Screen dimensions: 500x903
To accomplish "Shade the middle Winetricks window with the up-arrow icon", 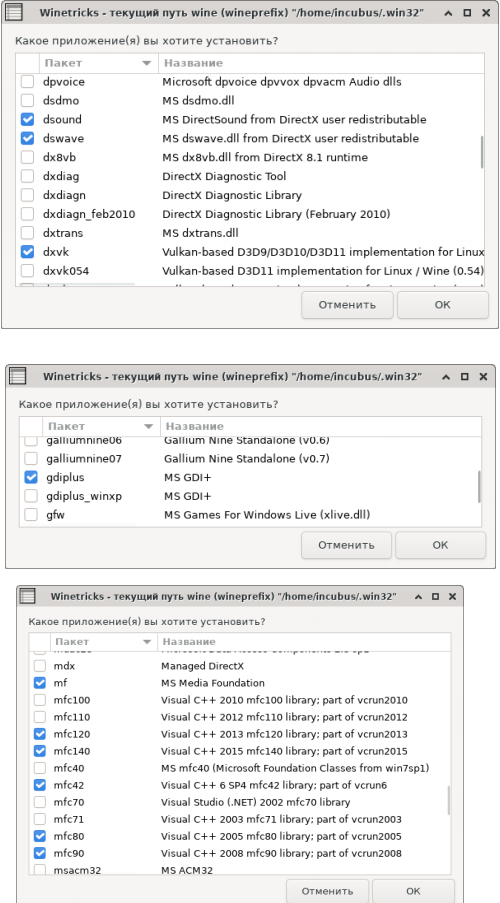I will (445, 377).
